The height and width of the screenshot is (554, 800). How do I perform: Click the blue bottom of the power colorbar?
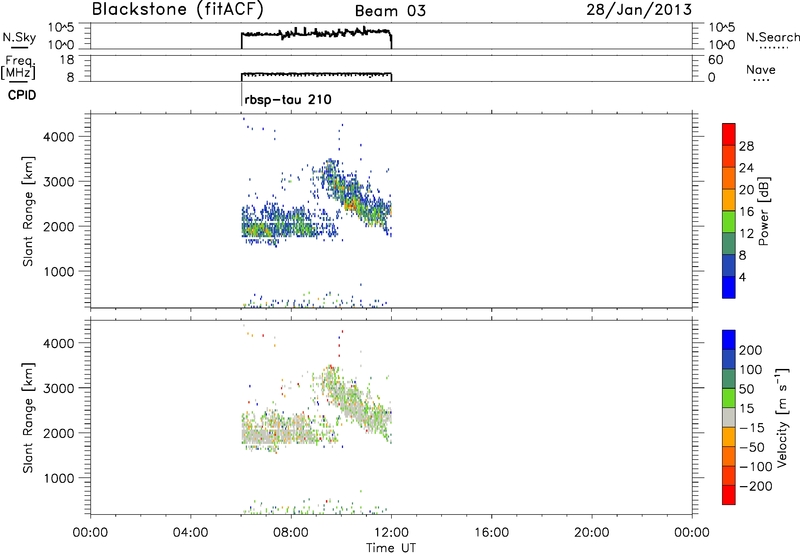coord(729,287)
